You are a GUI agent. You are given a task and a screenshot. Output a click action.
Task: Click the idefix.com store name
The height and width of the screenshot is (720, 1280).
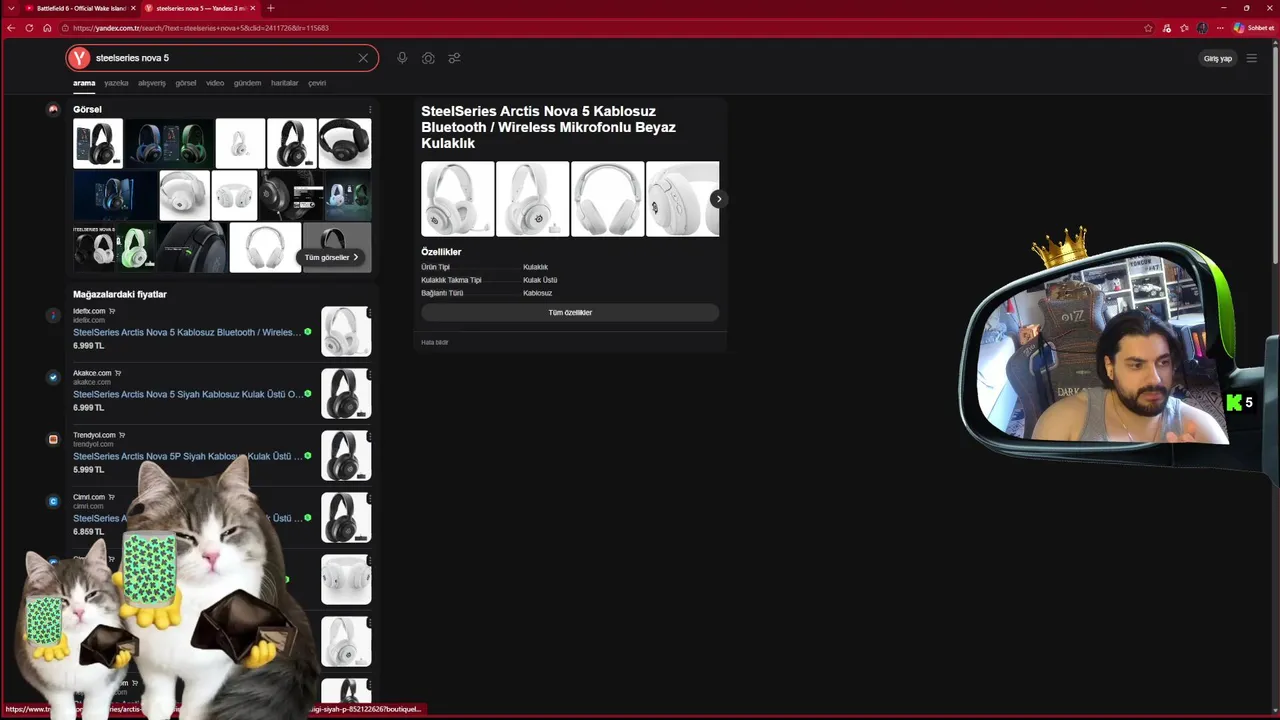tap(89, 311)
